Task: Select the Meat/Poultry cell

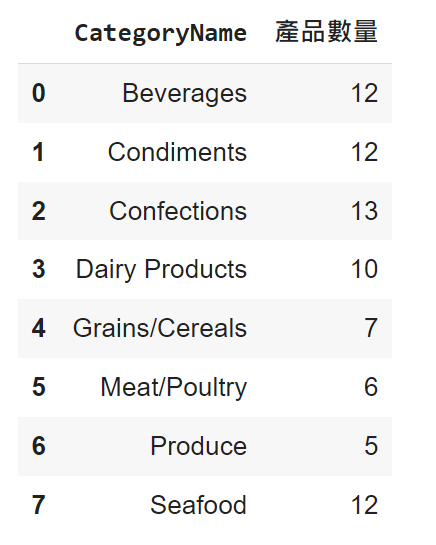Action: [174, 388]
